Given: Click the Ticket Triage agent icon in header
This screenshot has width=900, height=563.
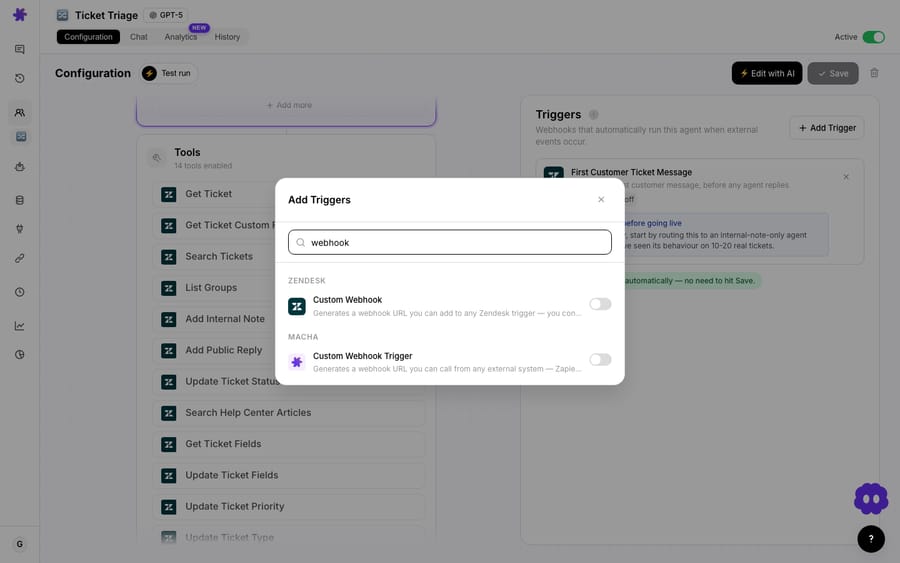Looking at the screenshot, I should click(62, 15).
